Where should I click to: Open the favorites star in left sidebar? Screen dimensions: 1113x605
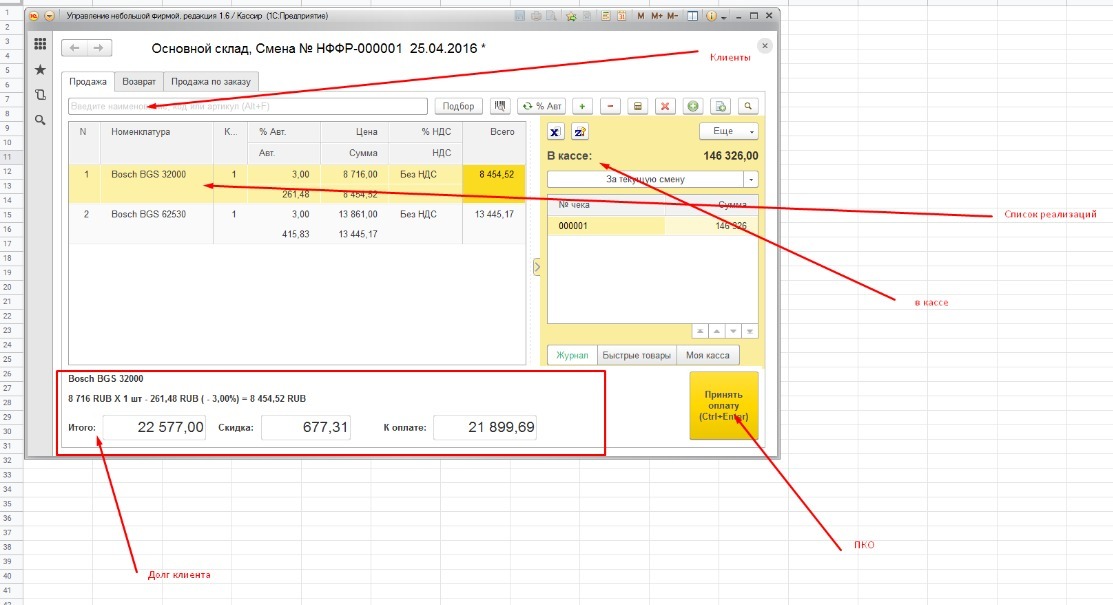(40, 69)
